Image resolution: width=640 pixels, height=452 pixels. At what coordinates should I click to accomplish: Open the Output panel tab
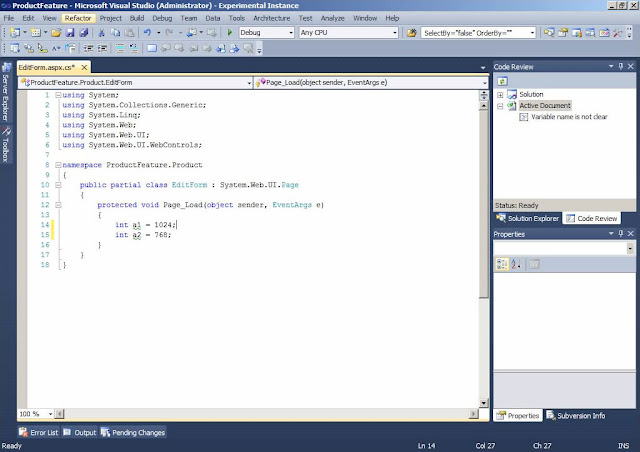tap(80, 432)
